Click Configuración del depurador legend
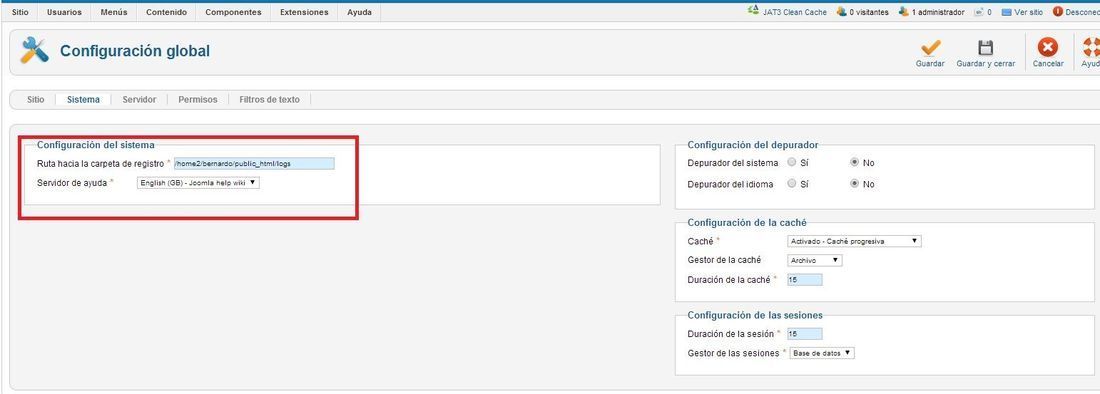 pyautogui.click(x=753, y=145)
